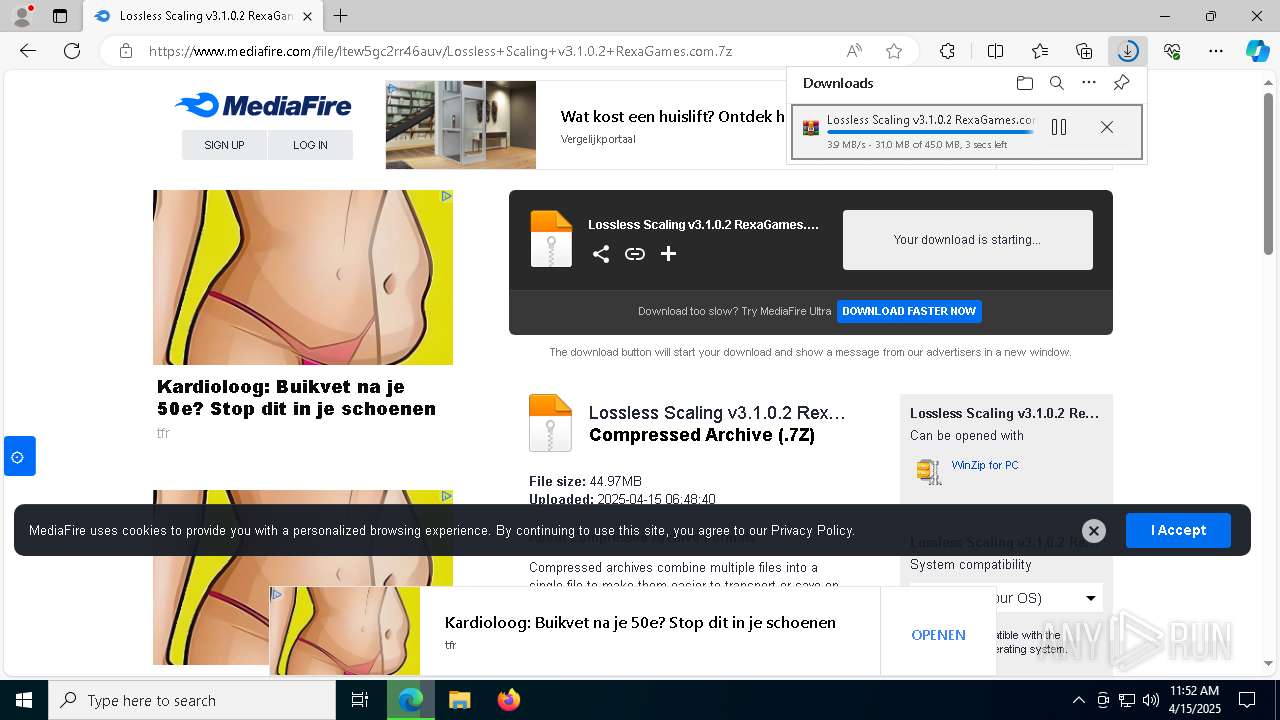Click Kardioloog ad headline in sidebar
Viewport: 1280px width, 720px height.
(x=296, y=397)
